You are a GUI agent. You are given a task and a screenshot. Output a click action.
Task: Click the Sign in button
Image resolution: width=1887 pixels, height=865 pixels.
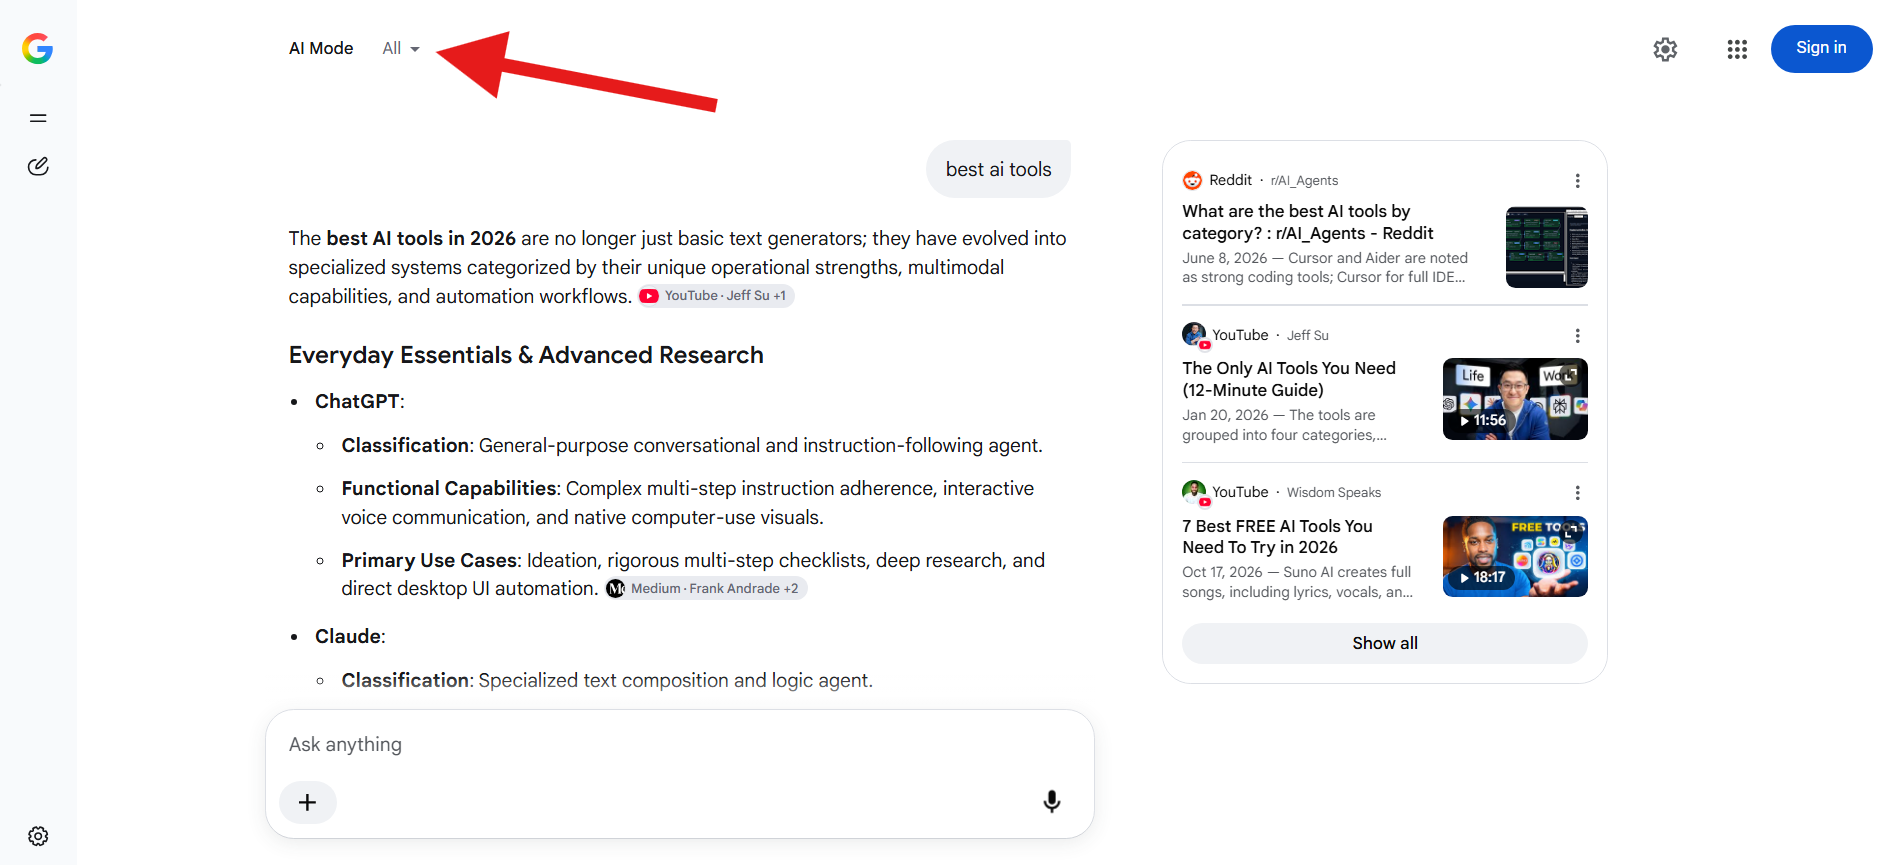1821,48
